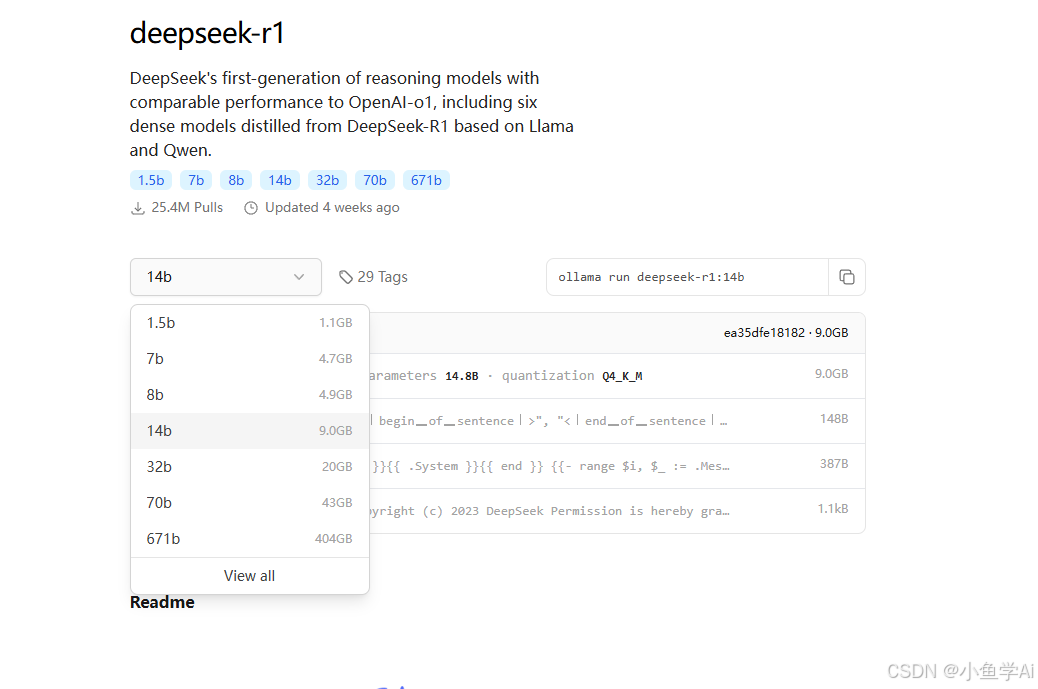Click the 7b parameter tag

(196, 180)
